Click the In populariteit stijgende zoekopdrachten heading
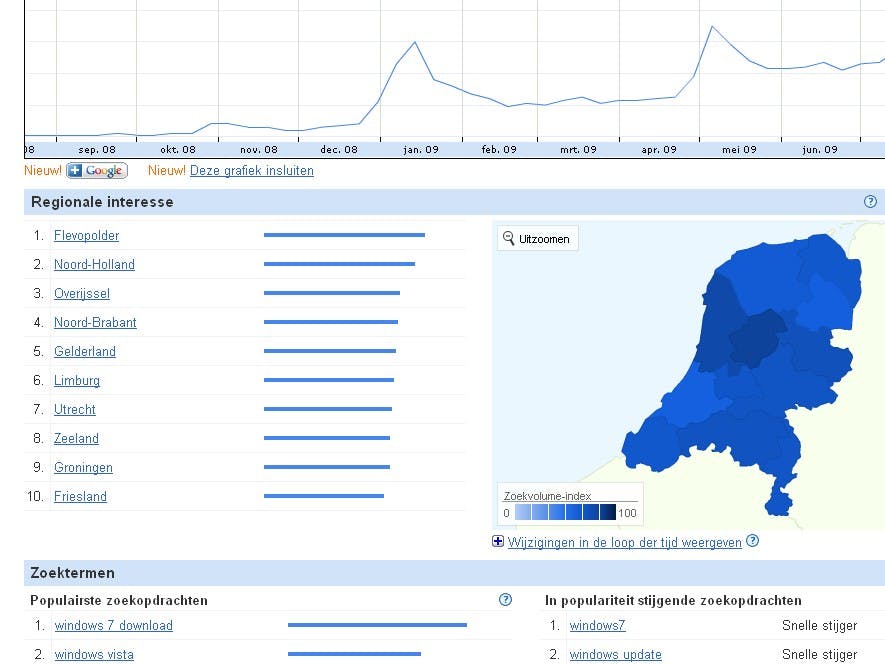This screenshot has height=664, width=885. [x=673, y=600]
